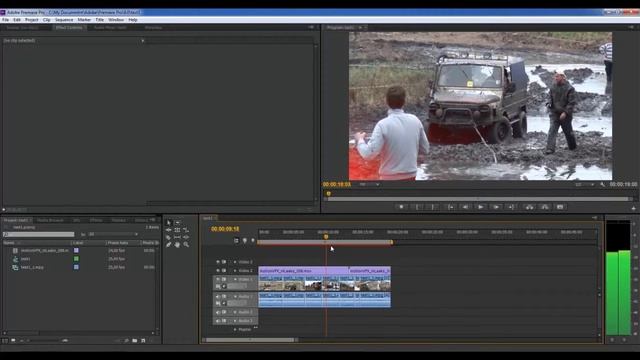Toggle Video 2 track output eye

coord(218,271)
